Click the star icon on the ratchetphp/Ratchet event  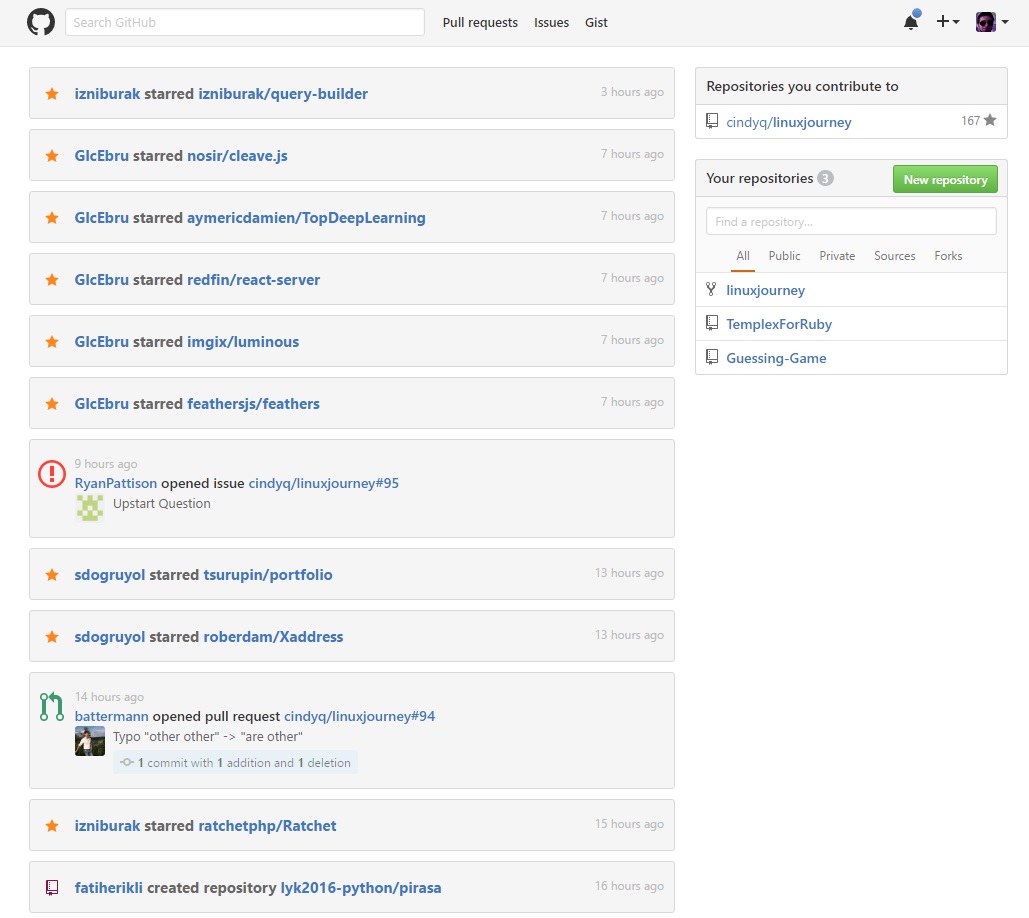(x=52, y=826)
